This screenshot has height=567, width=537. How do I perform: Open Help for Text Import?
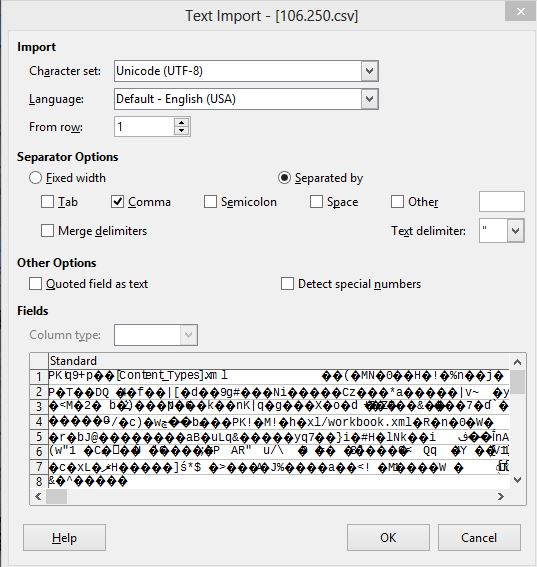pyautogui.click(x=64, y=538)
